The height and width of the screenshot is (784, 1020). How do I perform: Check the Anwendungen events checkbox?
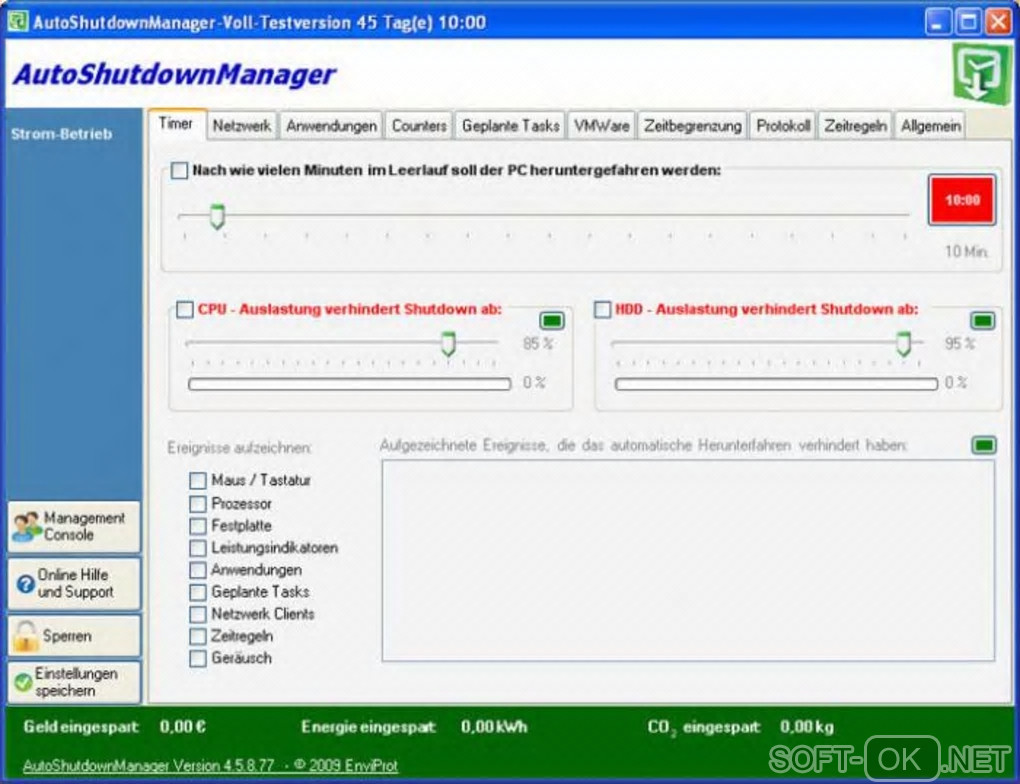[x=198, y=570]
